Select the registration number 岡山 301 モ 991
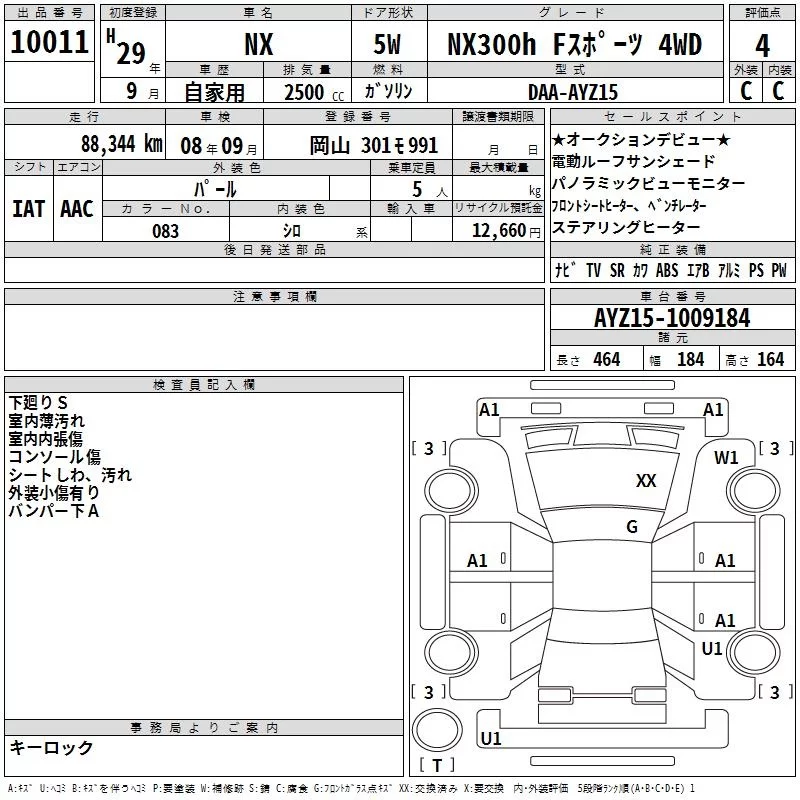800x800 pixels. point(374,145)
